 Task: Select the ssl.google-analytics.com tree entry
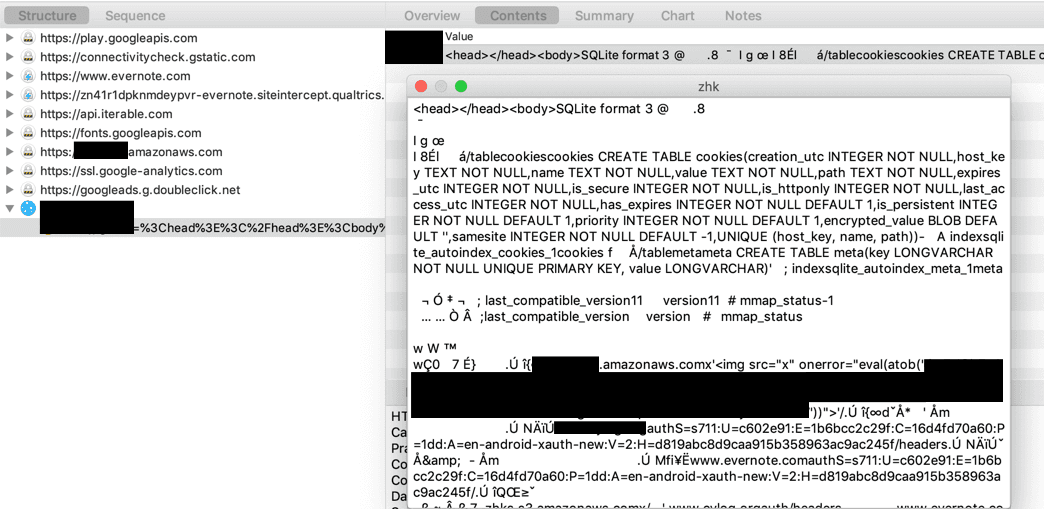tap(131, 171)
